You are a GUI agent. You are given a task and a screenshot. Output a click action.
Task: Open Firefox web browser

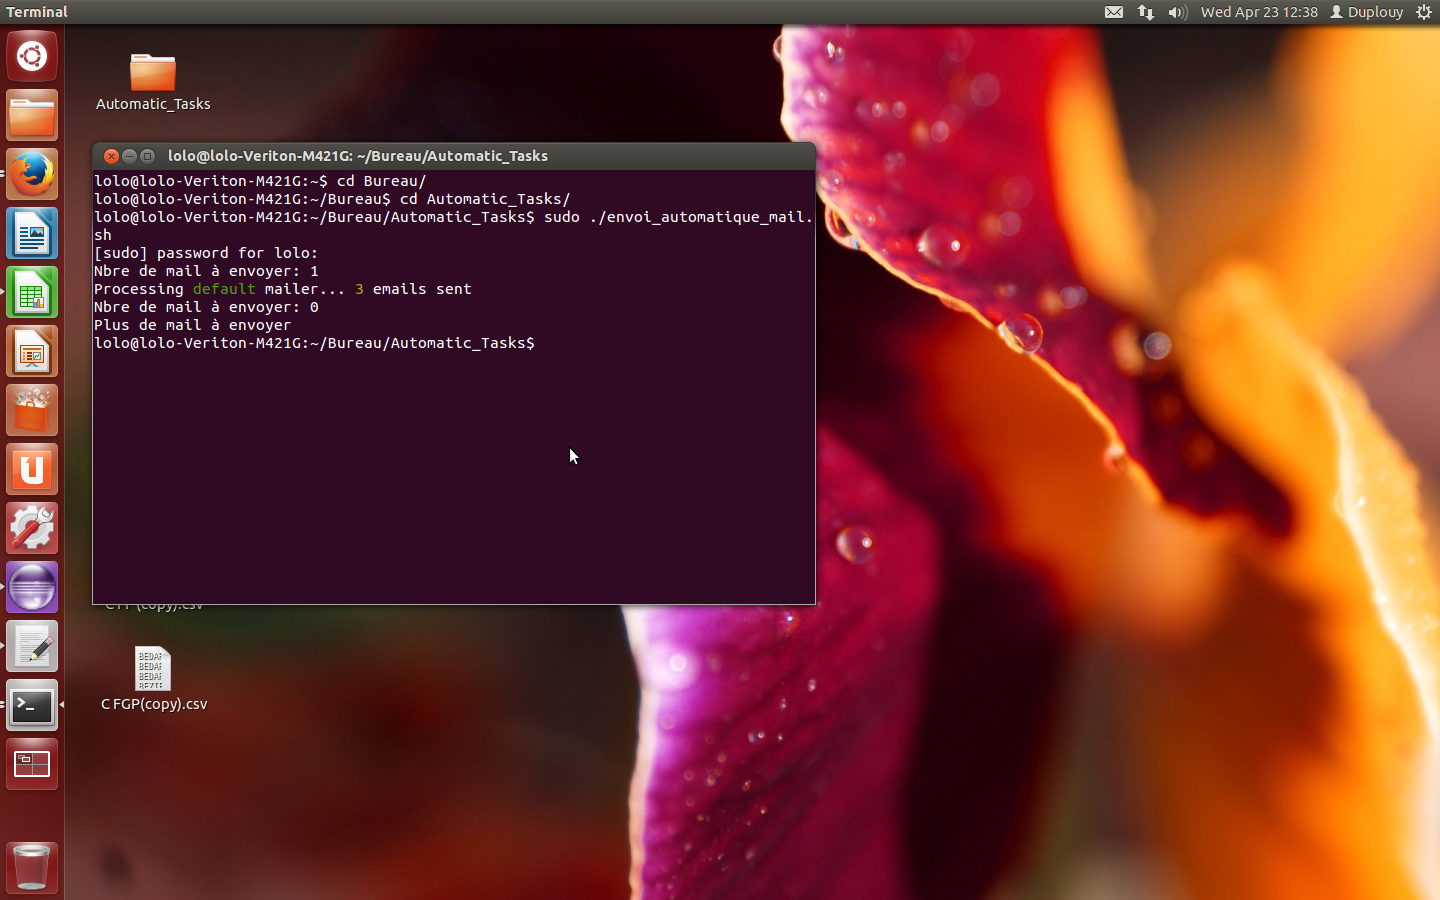tap(32, 175)
